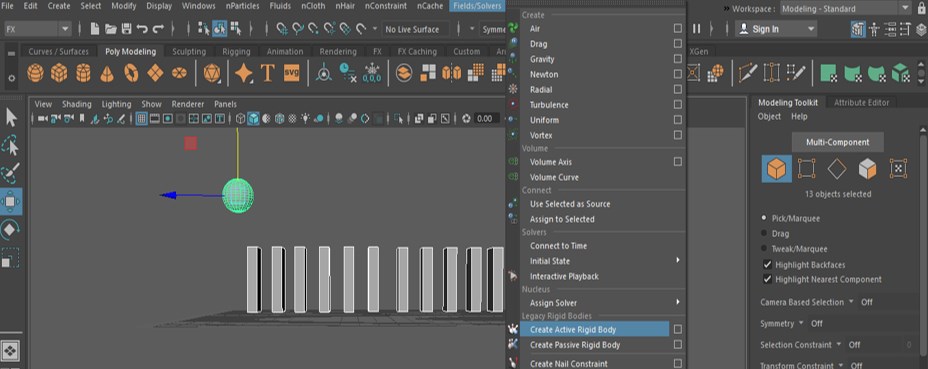Activate the Rotate tool in the toolbox
The image size is (928, 369).
(11, 229)
